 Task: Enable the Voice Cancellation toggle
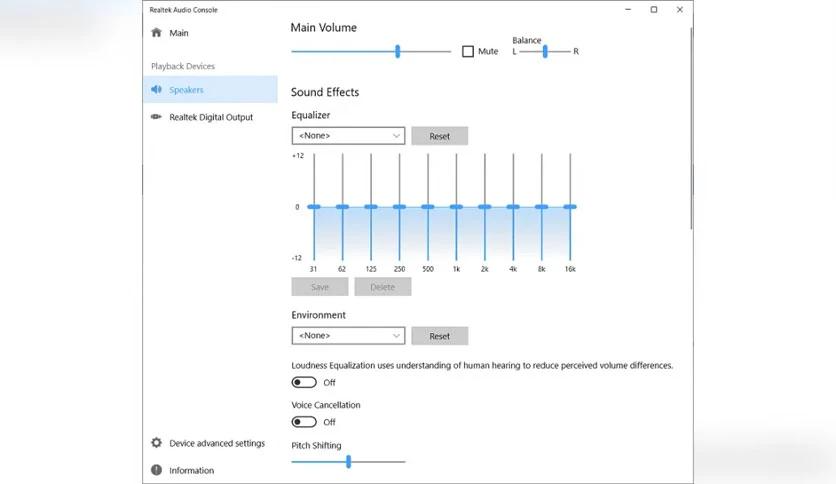point(304,422)
